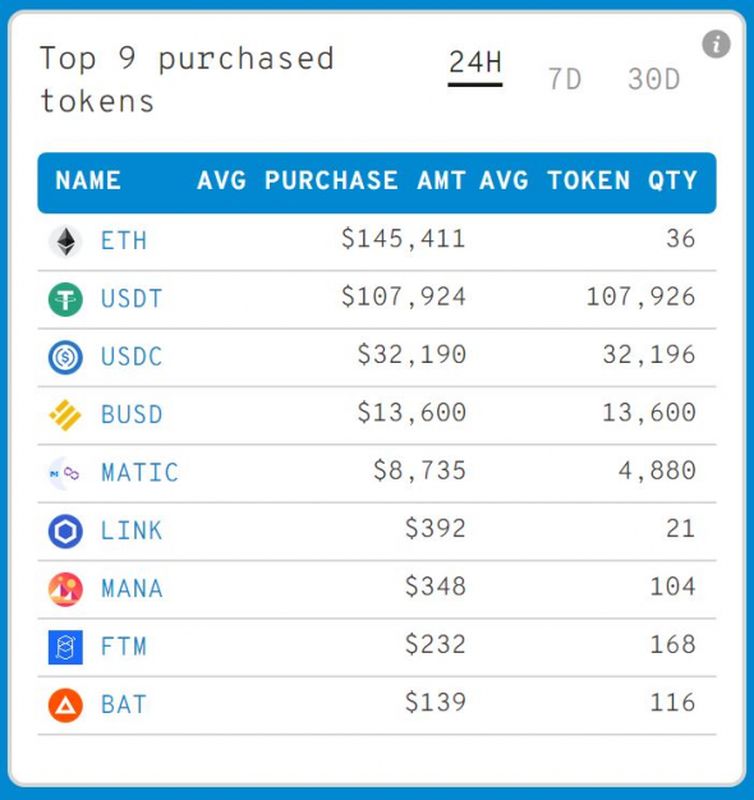This screenshot has width=754, height=800.
Task: Select the 30D timeframe tab
Action: 654,79
